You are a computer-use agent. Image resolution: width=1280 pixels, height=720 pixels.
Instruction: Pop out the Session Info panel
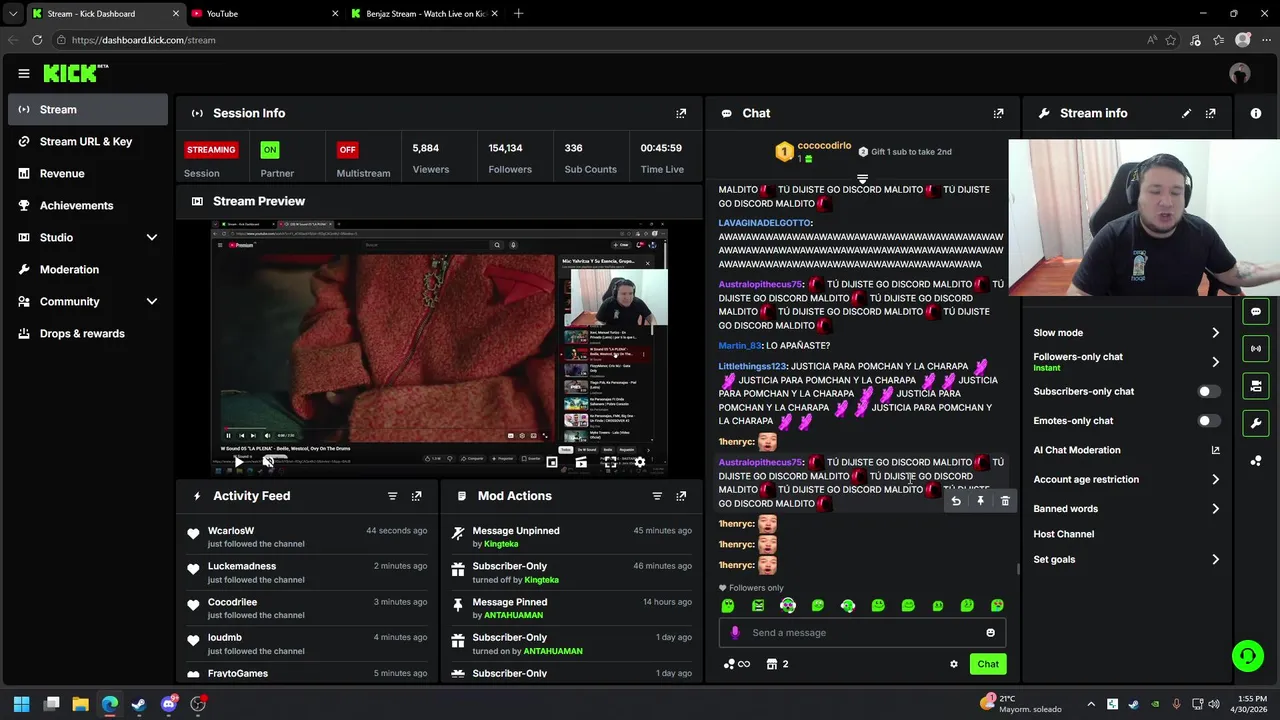pyautogui.click(x=681, y=113)
